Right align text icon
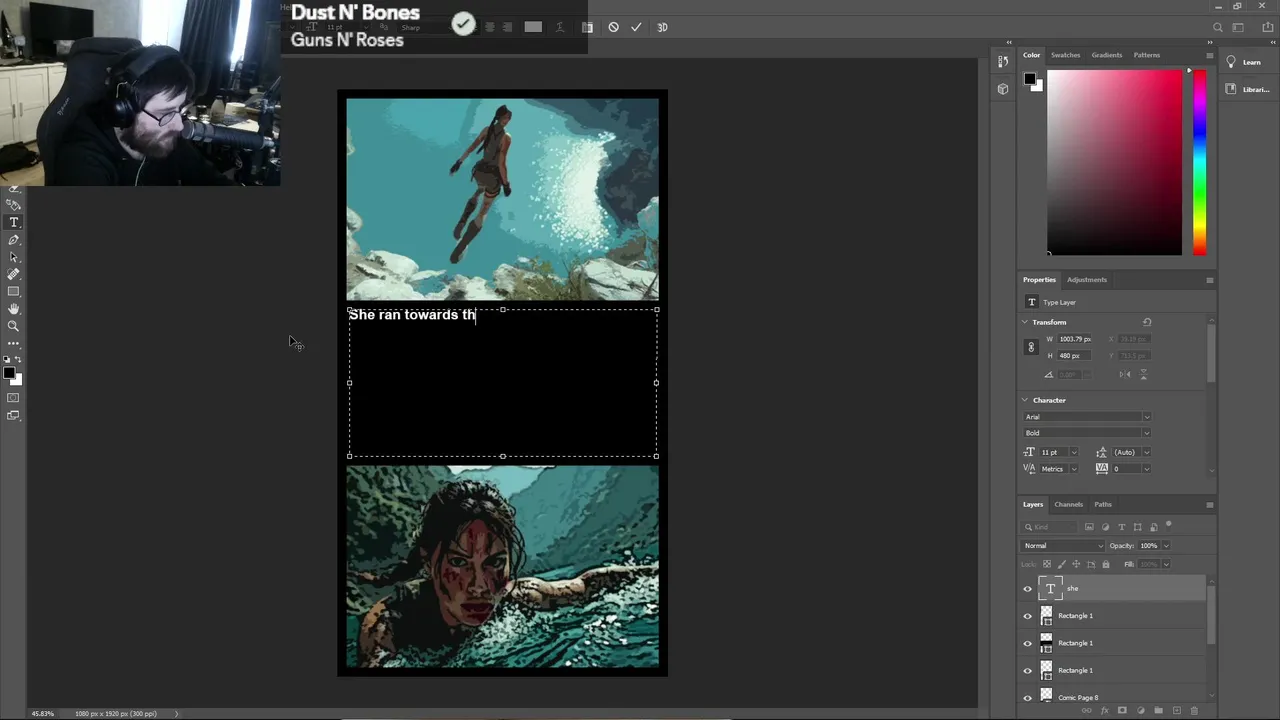 click(507, 27)
